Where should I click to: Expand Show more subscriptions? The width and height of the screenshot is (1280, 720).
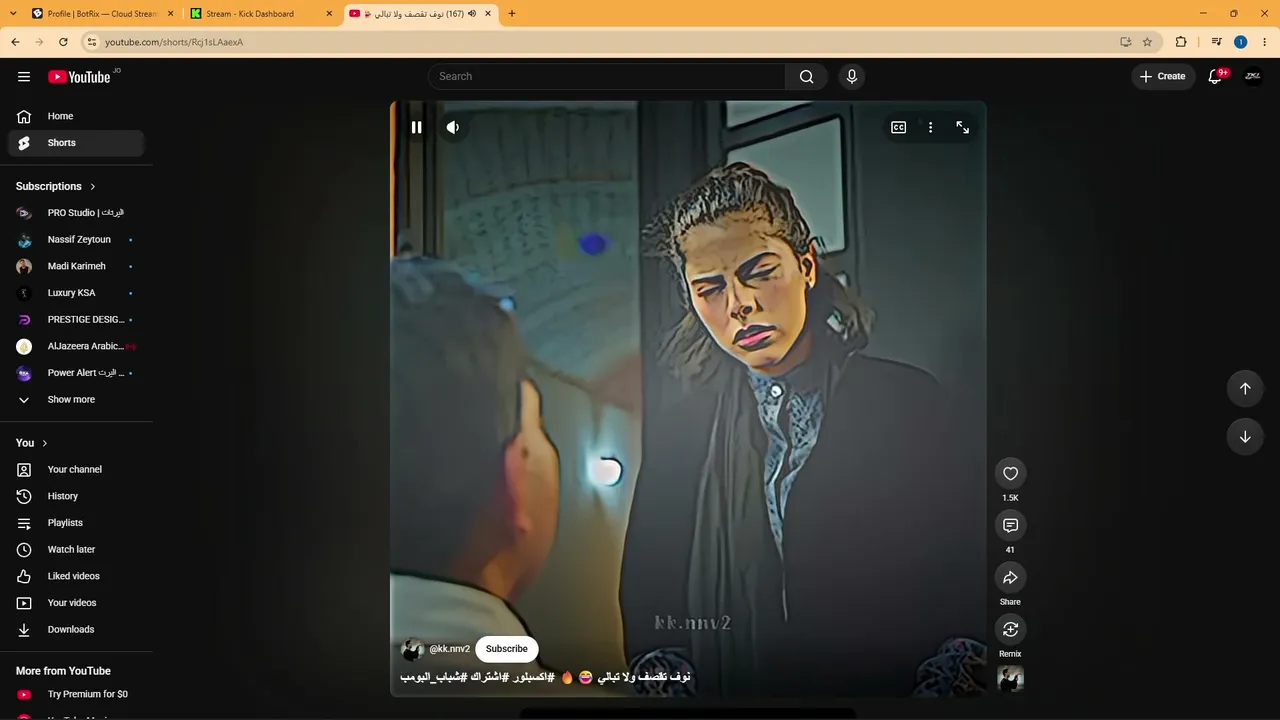point(77,400)
